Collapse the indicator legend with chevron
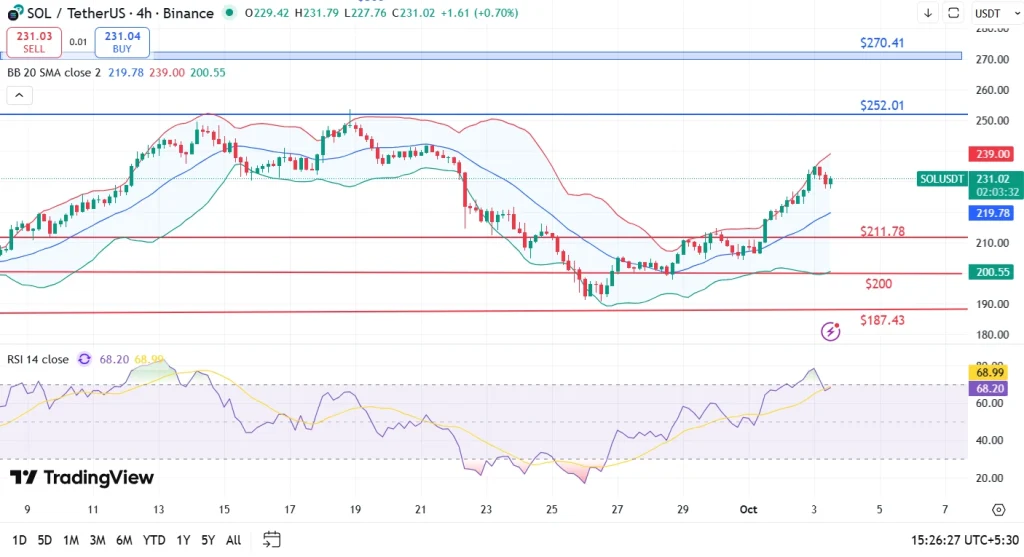Screen dimensions: 1024x557 [x=19, y=95]
